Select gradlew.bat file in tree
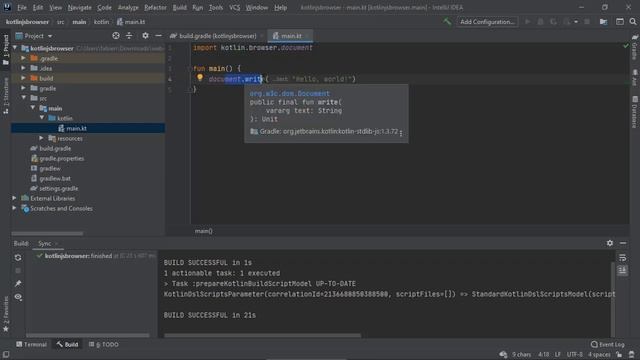 pyautogui.click(x=55, y=178)
